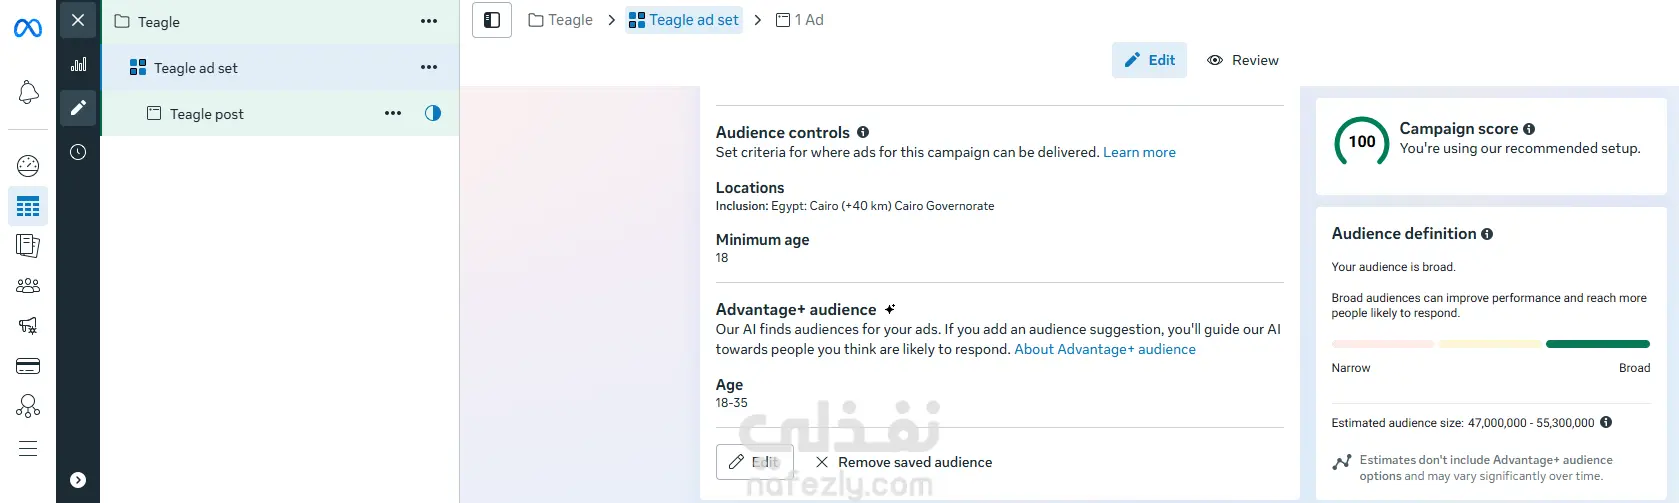Select the pencil edit mode icon

pyautogui.click(x=78, y=108)
